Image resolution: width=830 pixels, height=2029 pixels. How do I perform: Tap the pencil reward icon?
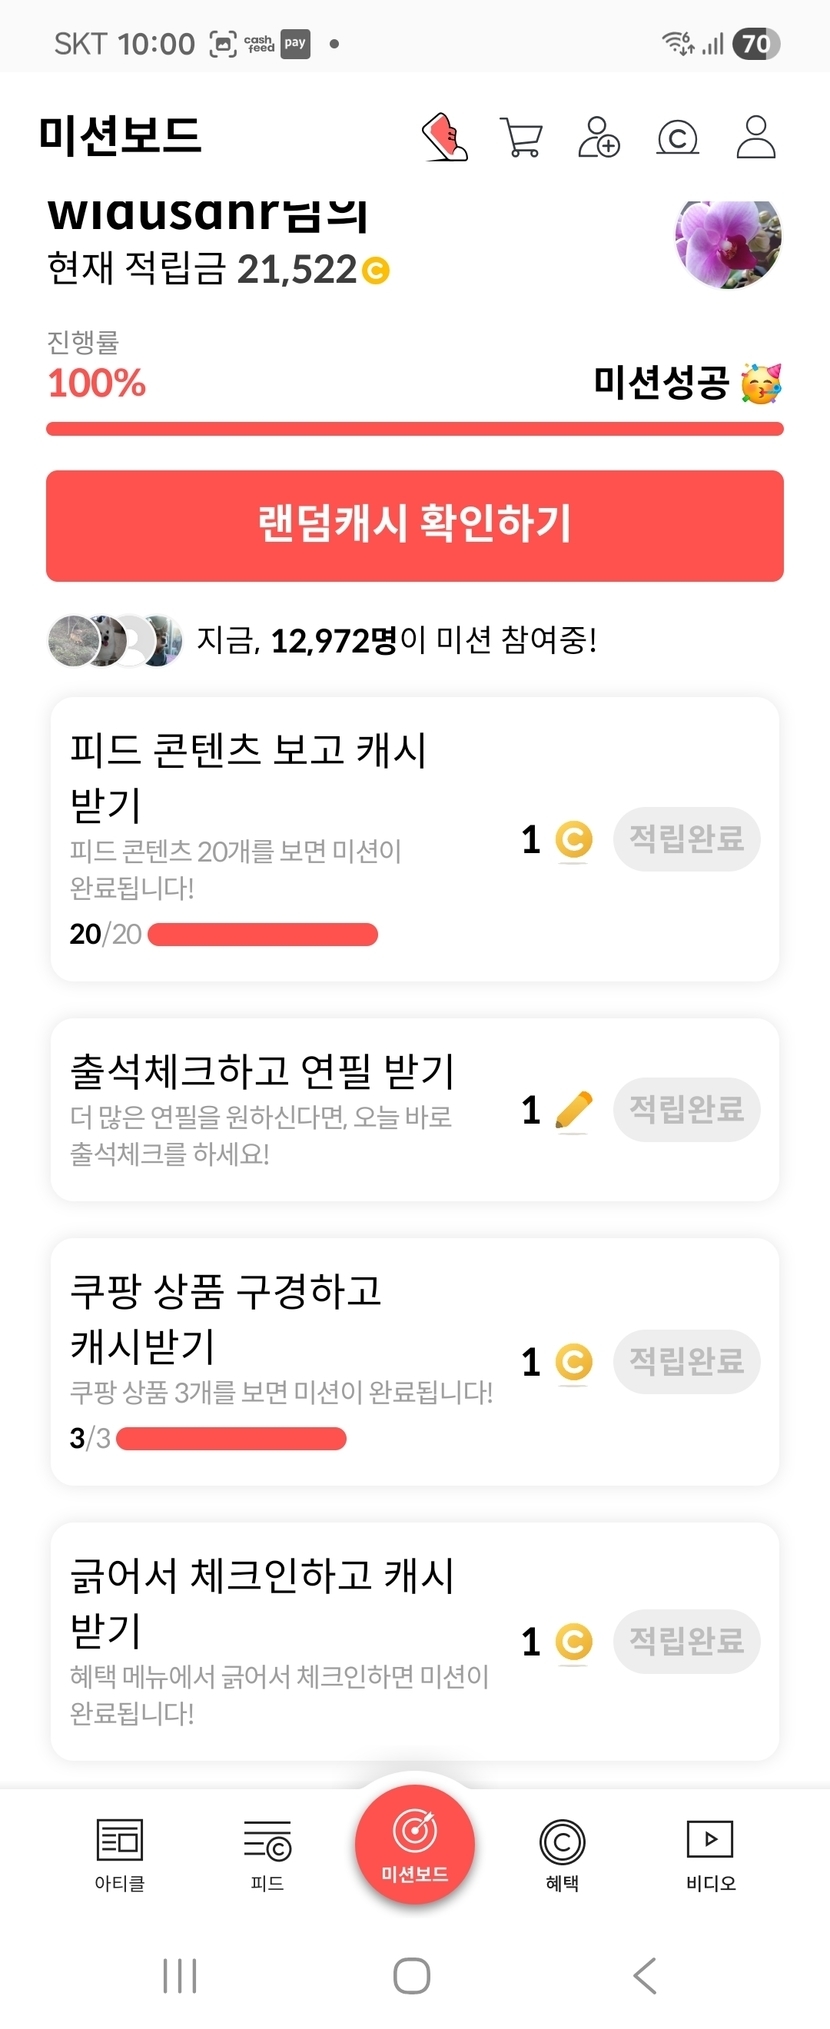coord(573,1110)
